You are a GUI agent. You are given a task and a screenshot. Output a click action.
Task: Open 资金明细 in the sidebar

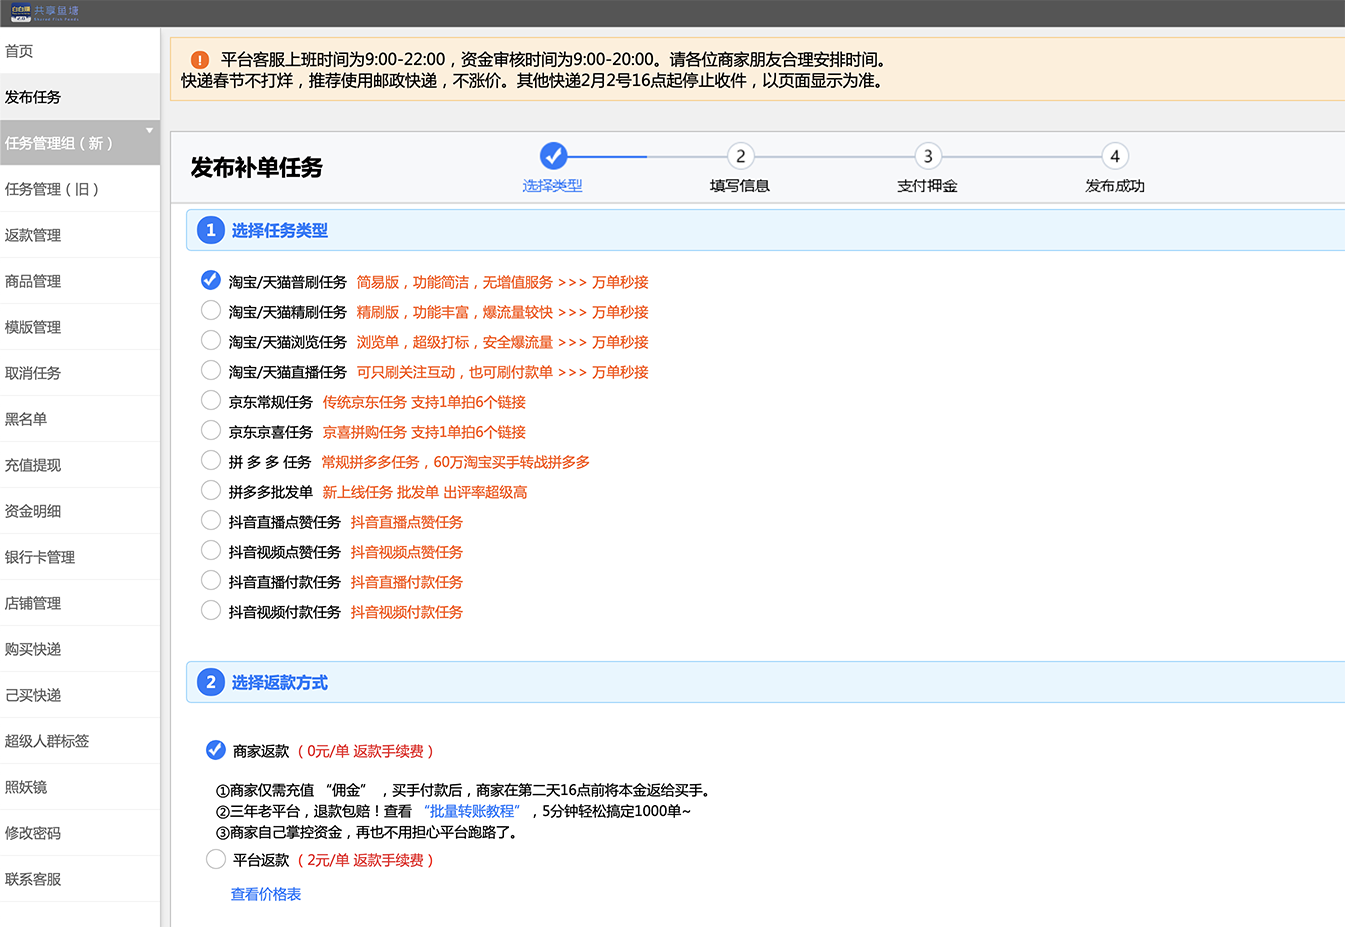[80, 511]
